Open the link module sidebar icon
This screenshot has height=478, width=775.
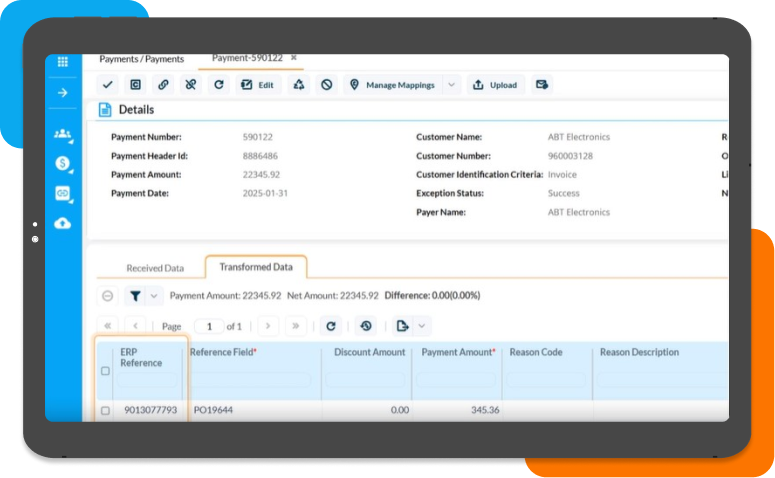(x=63, y=193)
